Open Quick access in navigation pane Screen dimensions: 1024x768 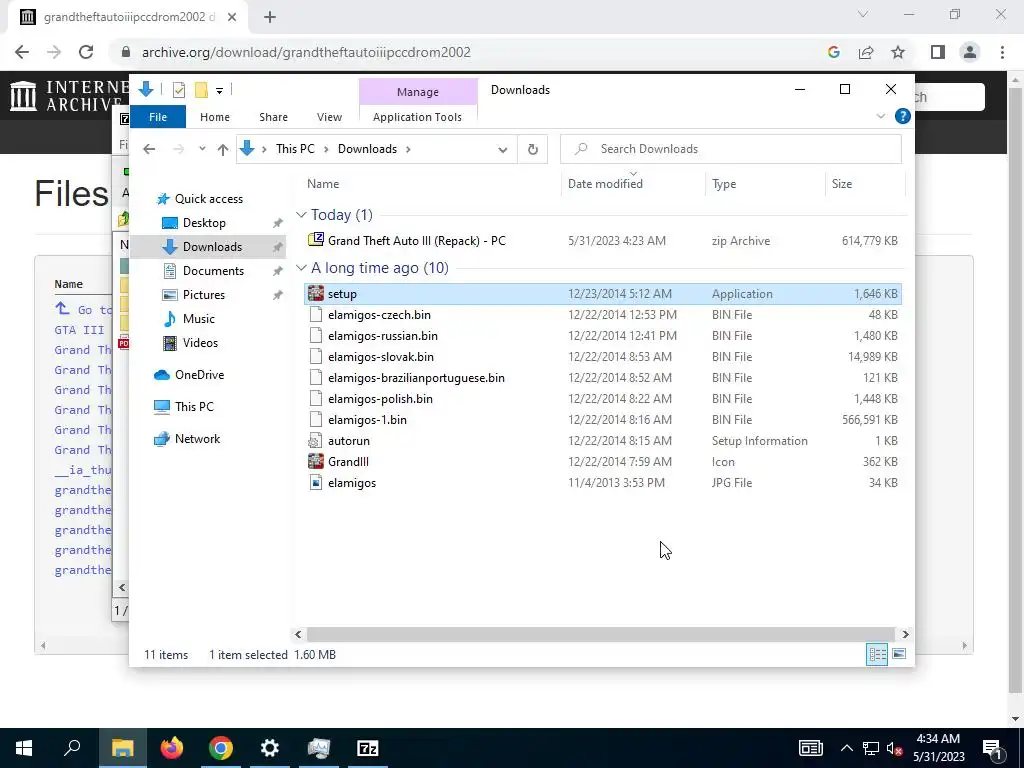point(208,199)
